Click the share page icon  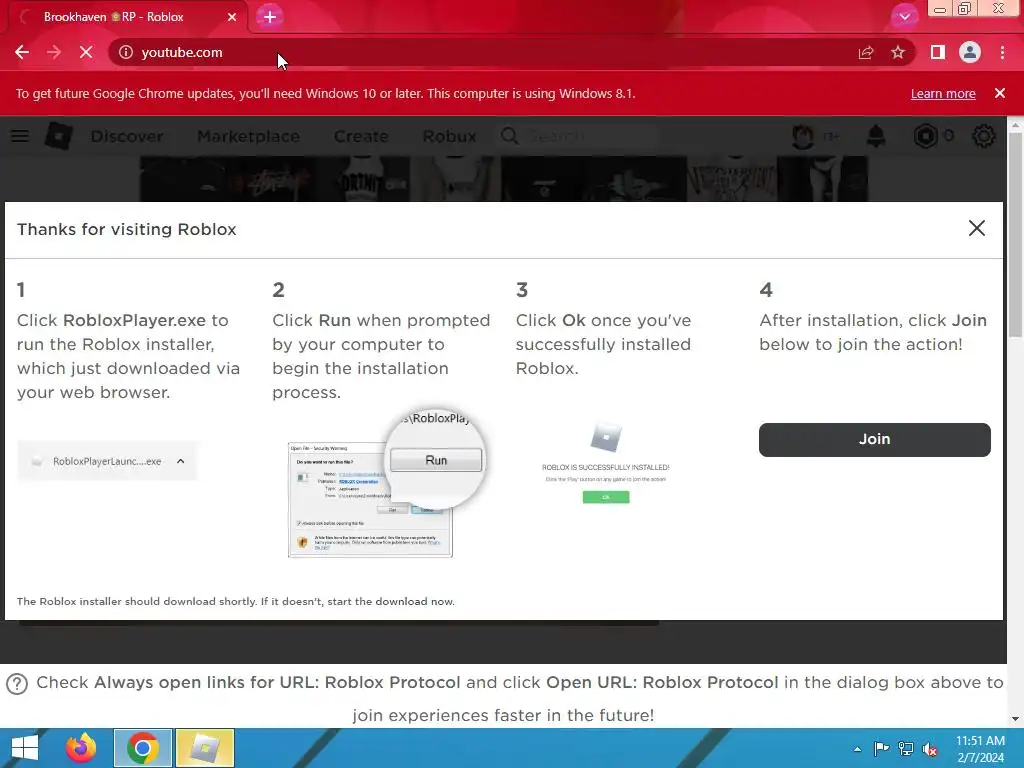866,52
